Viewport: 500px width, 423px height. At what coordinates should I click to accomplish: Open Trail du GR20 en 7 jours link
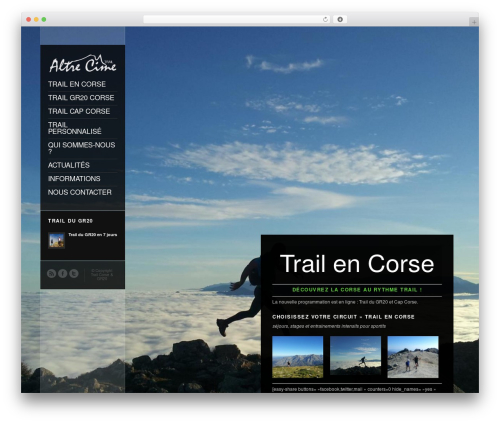(x=93, y=235)
